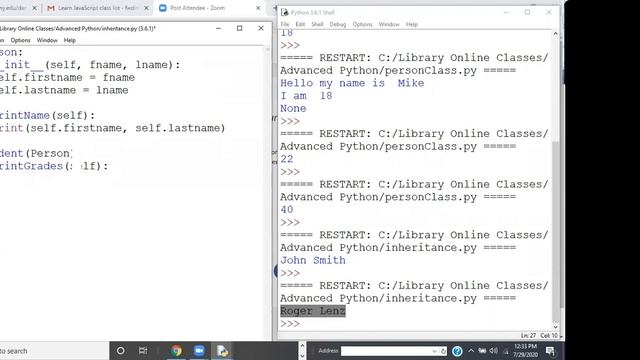Close the Post Attendee - Zoom tab
640x360 pixels.
click(x=258, y=8)
